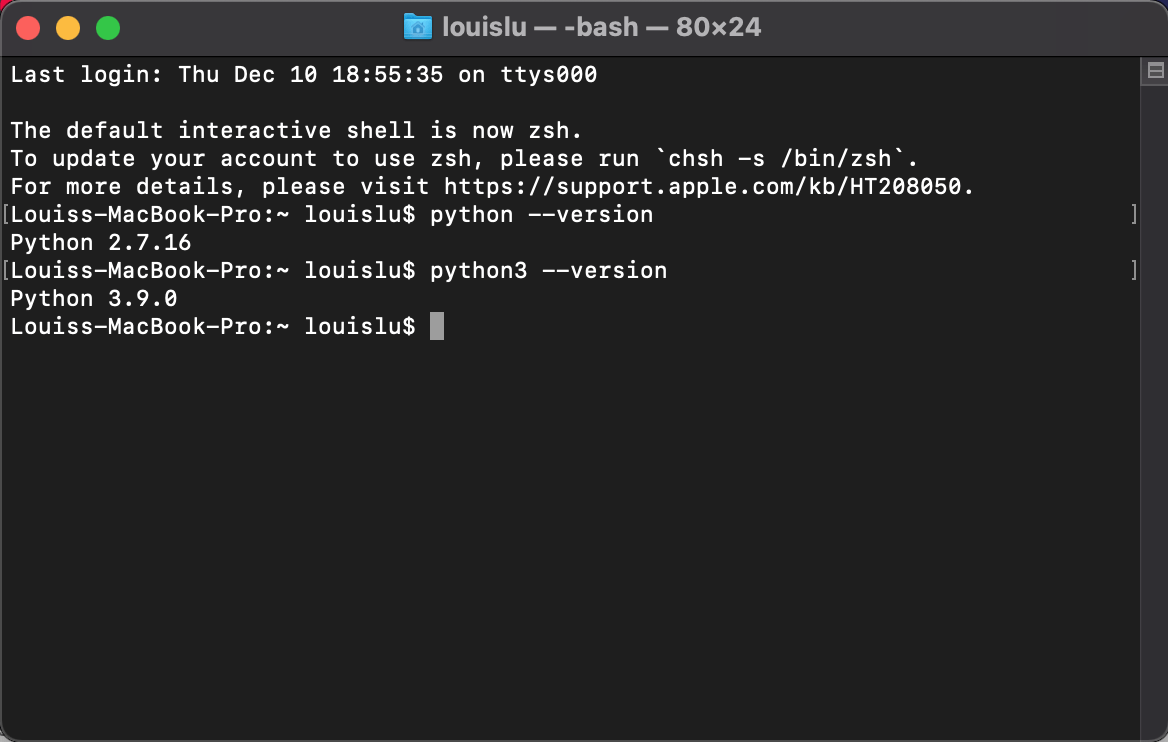Close the Terminal window with red button
This screenshot has width=1168, height=742.
(28, 28)
